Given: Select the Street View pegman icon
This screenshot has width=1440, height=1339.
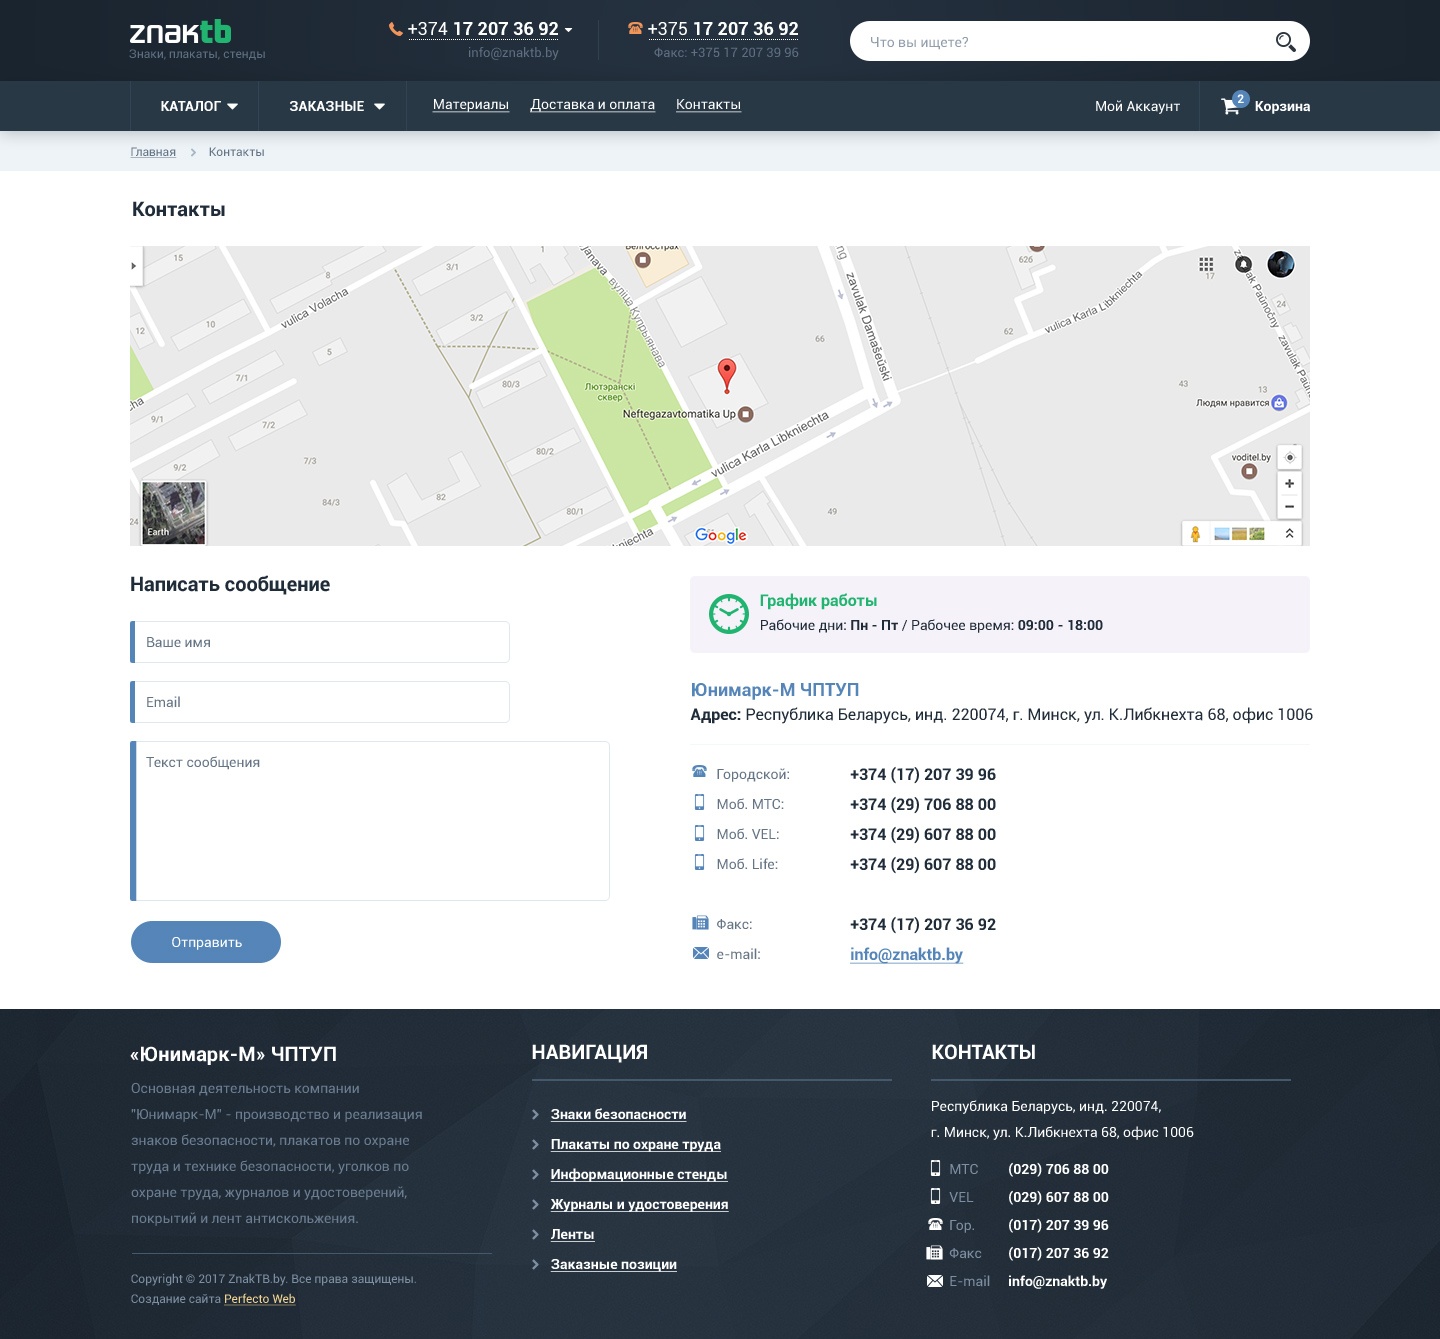Looking at the screenshot, I should pyautogui.click(x=1195, y=533).
